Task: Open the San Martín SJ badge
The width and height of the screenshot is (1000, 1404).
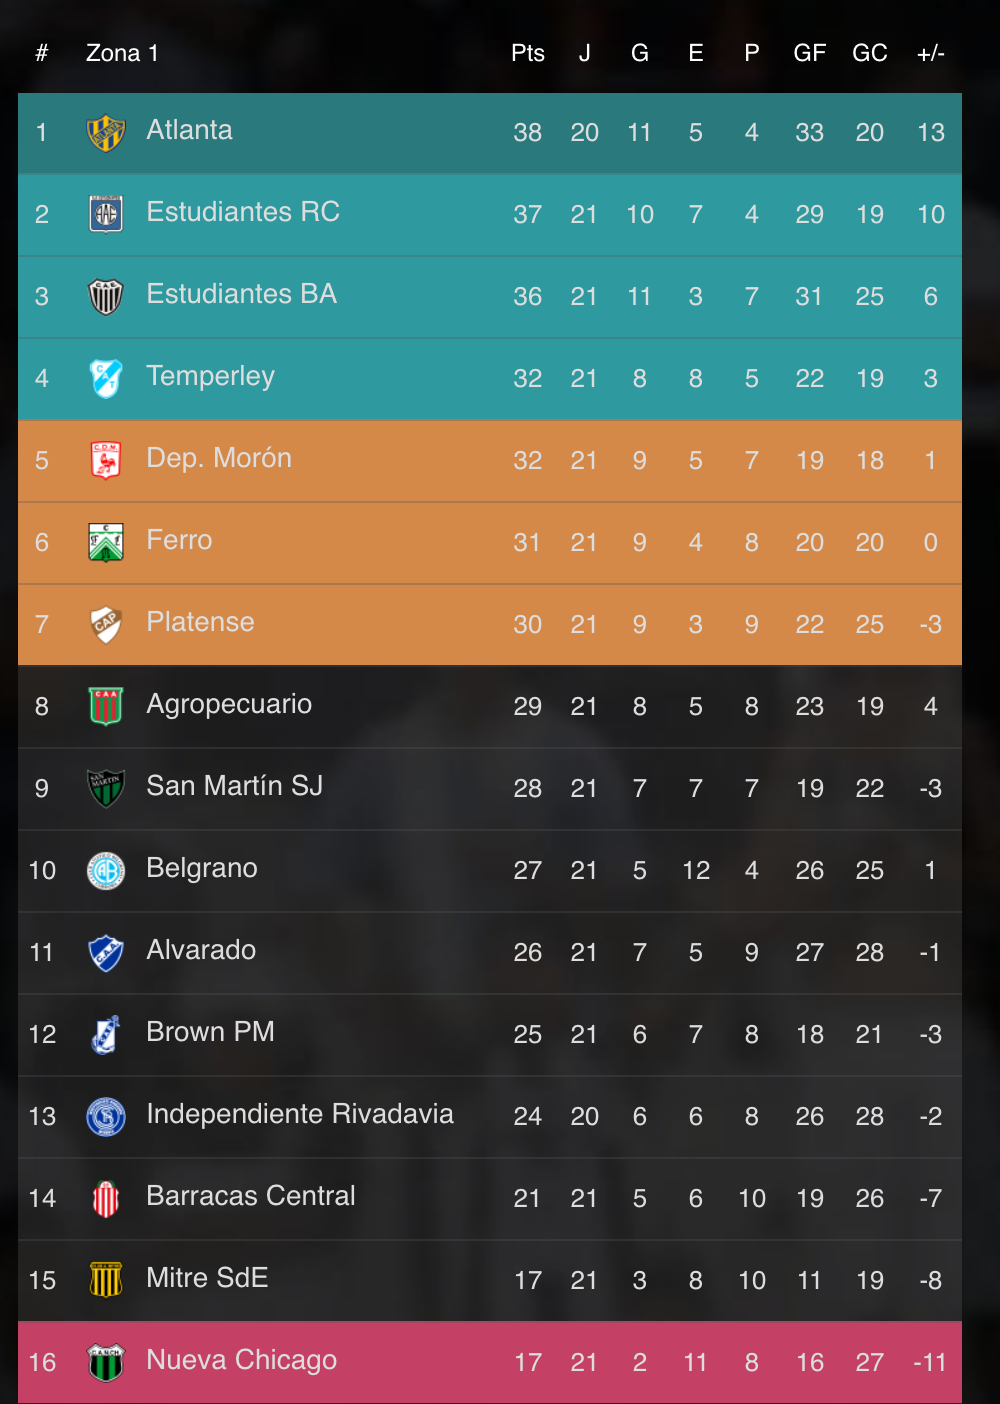Action: [106, 788]
